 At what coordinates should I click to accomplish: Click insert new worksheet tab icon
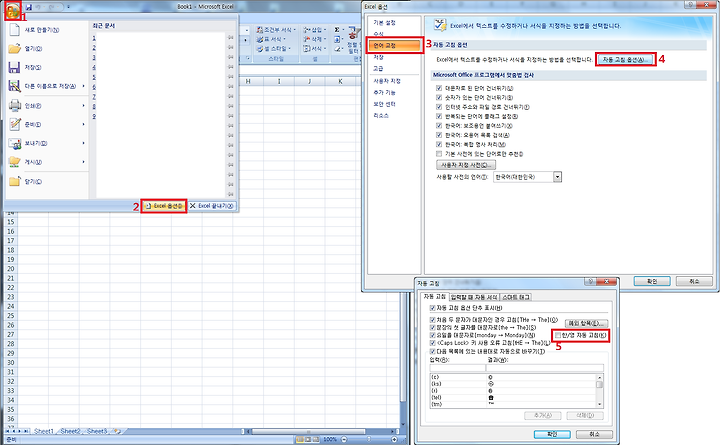coord(117,431)
